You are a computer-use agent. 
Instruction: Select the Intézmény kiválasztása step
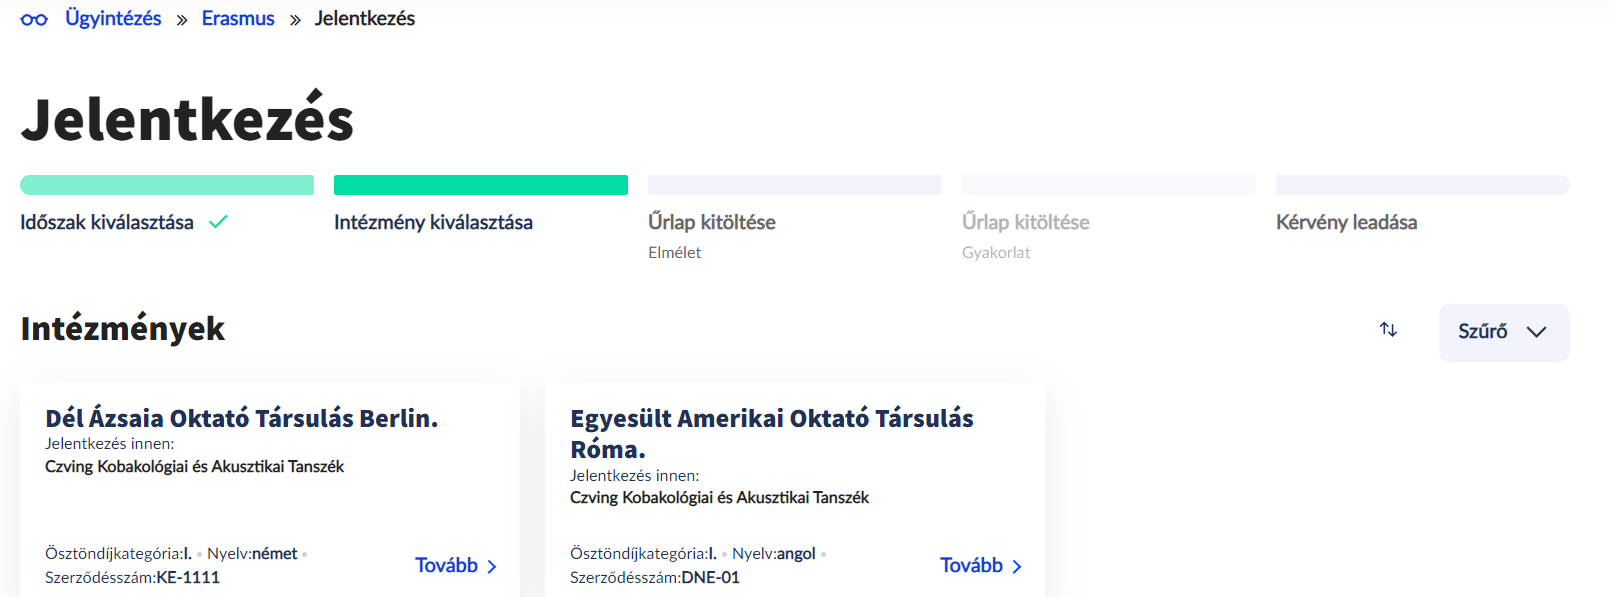tap(433, 222)
